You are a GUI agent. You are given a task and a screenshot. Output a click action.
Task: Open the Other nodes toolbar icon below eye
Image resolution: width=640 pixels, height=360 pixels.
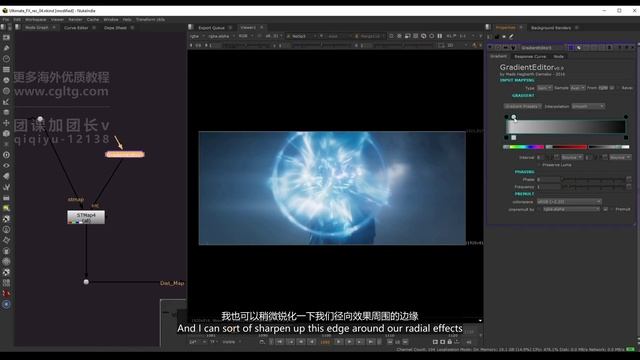6,176
